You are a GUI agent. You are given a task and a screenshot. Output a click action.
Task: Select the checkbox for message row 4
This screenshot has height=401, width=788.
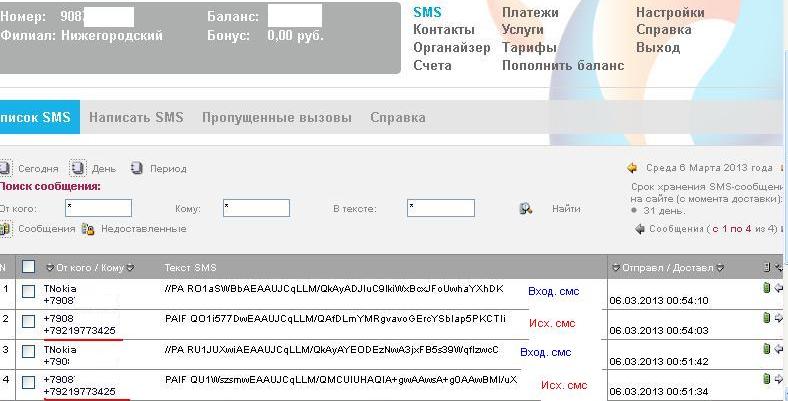[x=29, y=382]
